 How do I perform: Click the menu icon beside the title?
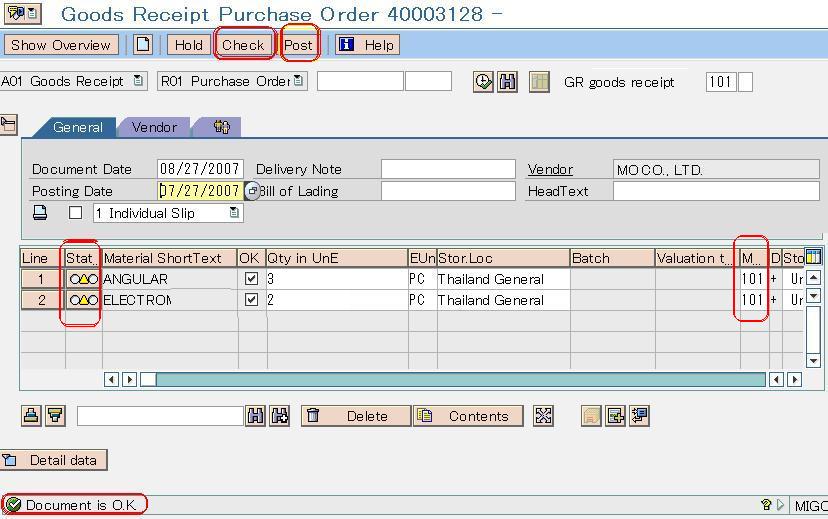[x=22, y=13]
